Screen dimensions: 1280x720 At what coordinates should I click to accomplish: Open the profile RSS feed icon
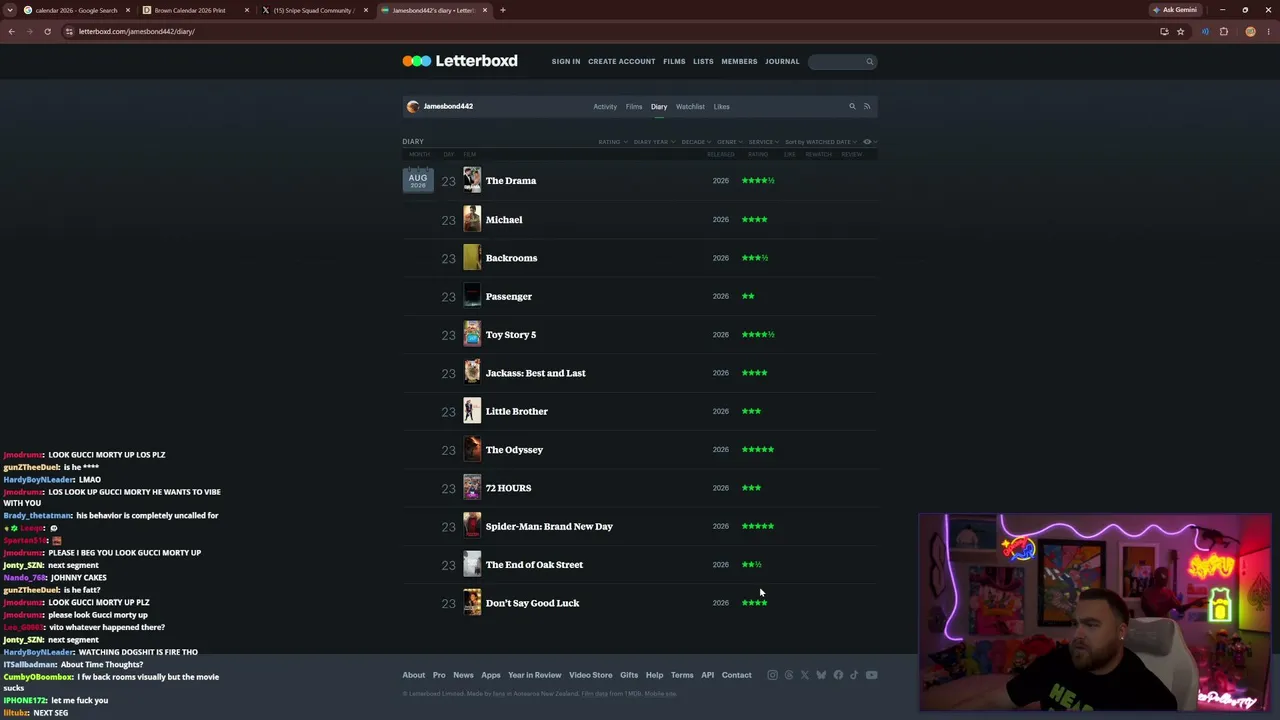(867, 106)
